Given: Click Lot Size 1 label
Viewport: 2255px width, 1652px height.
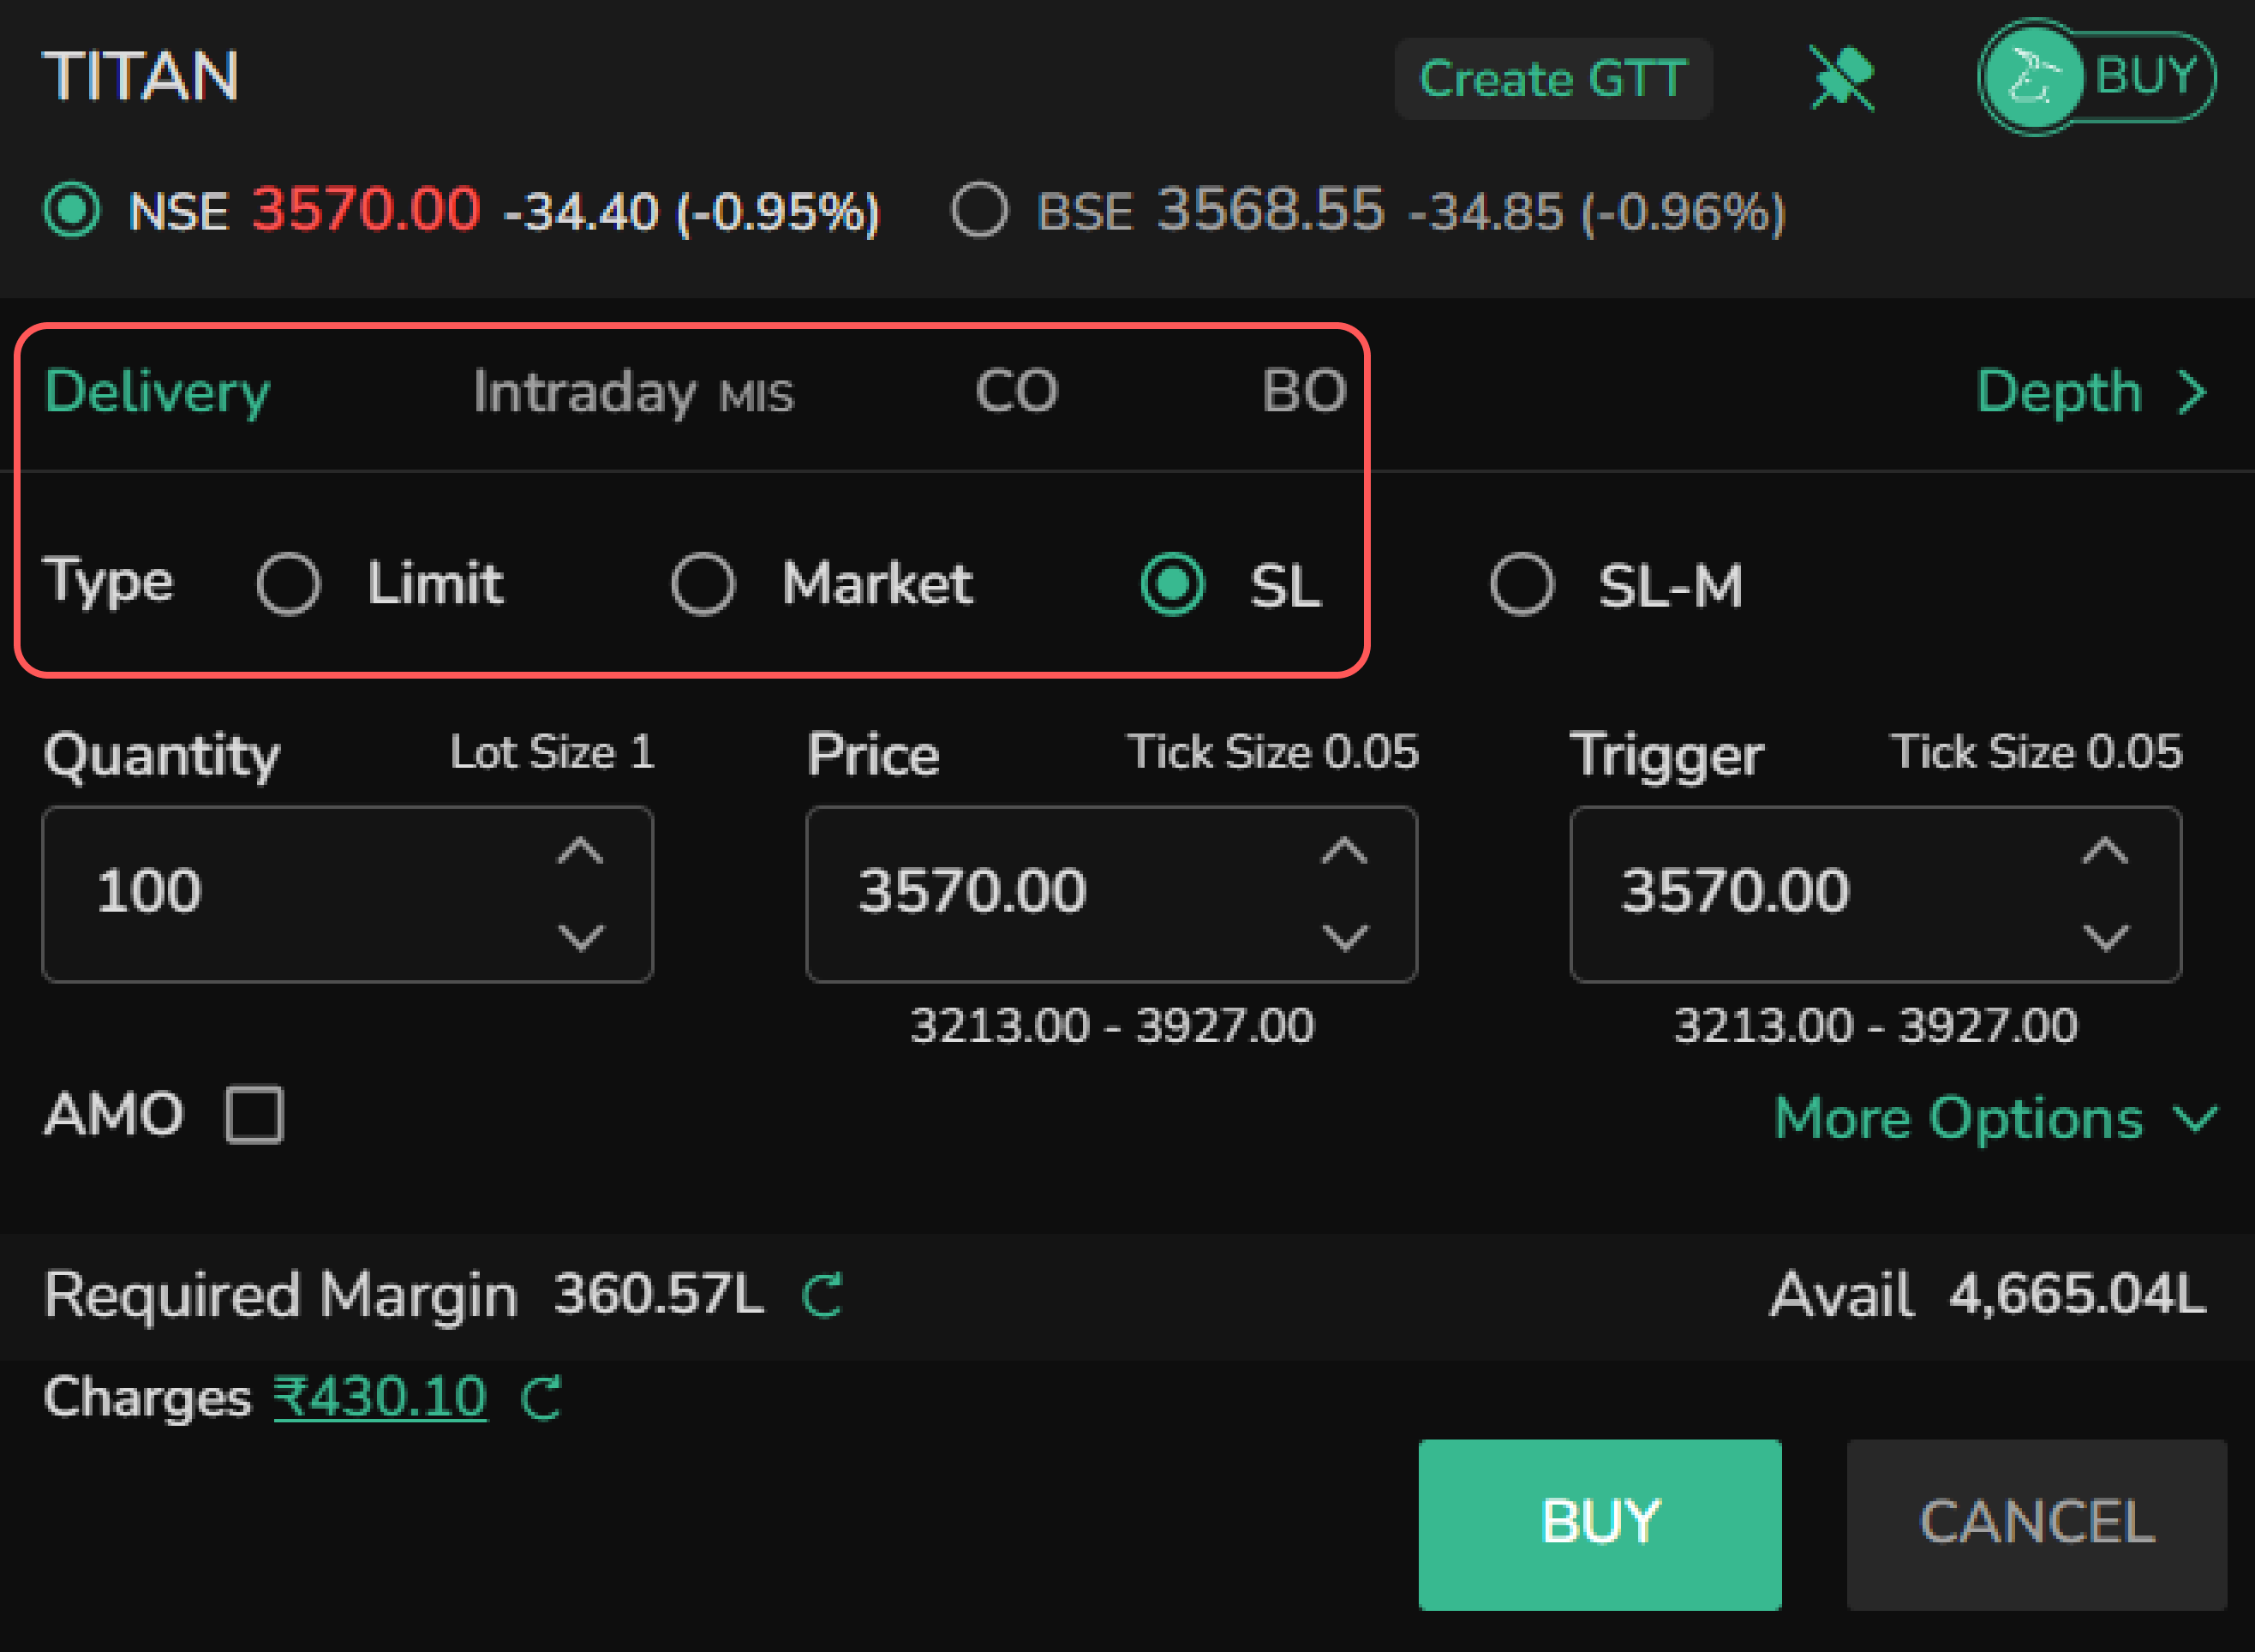Looking at the screenshot, I should coord(552,752).
